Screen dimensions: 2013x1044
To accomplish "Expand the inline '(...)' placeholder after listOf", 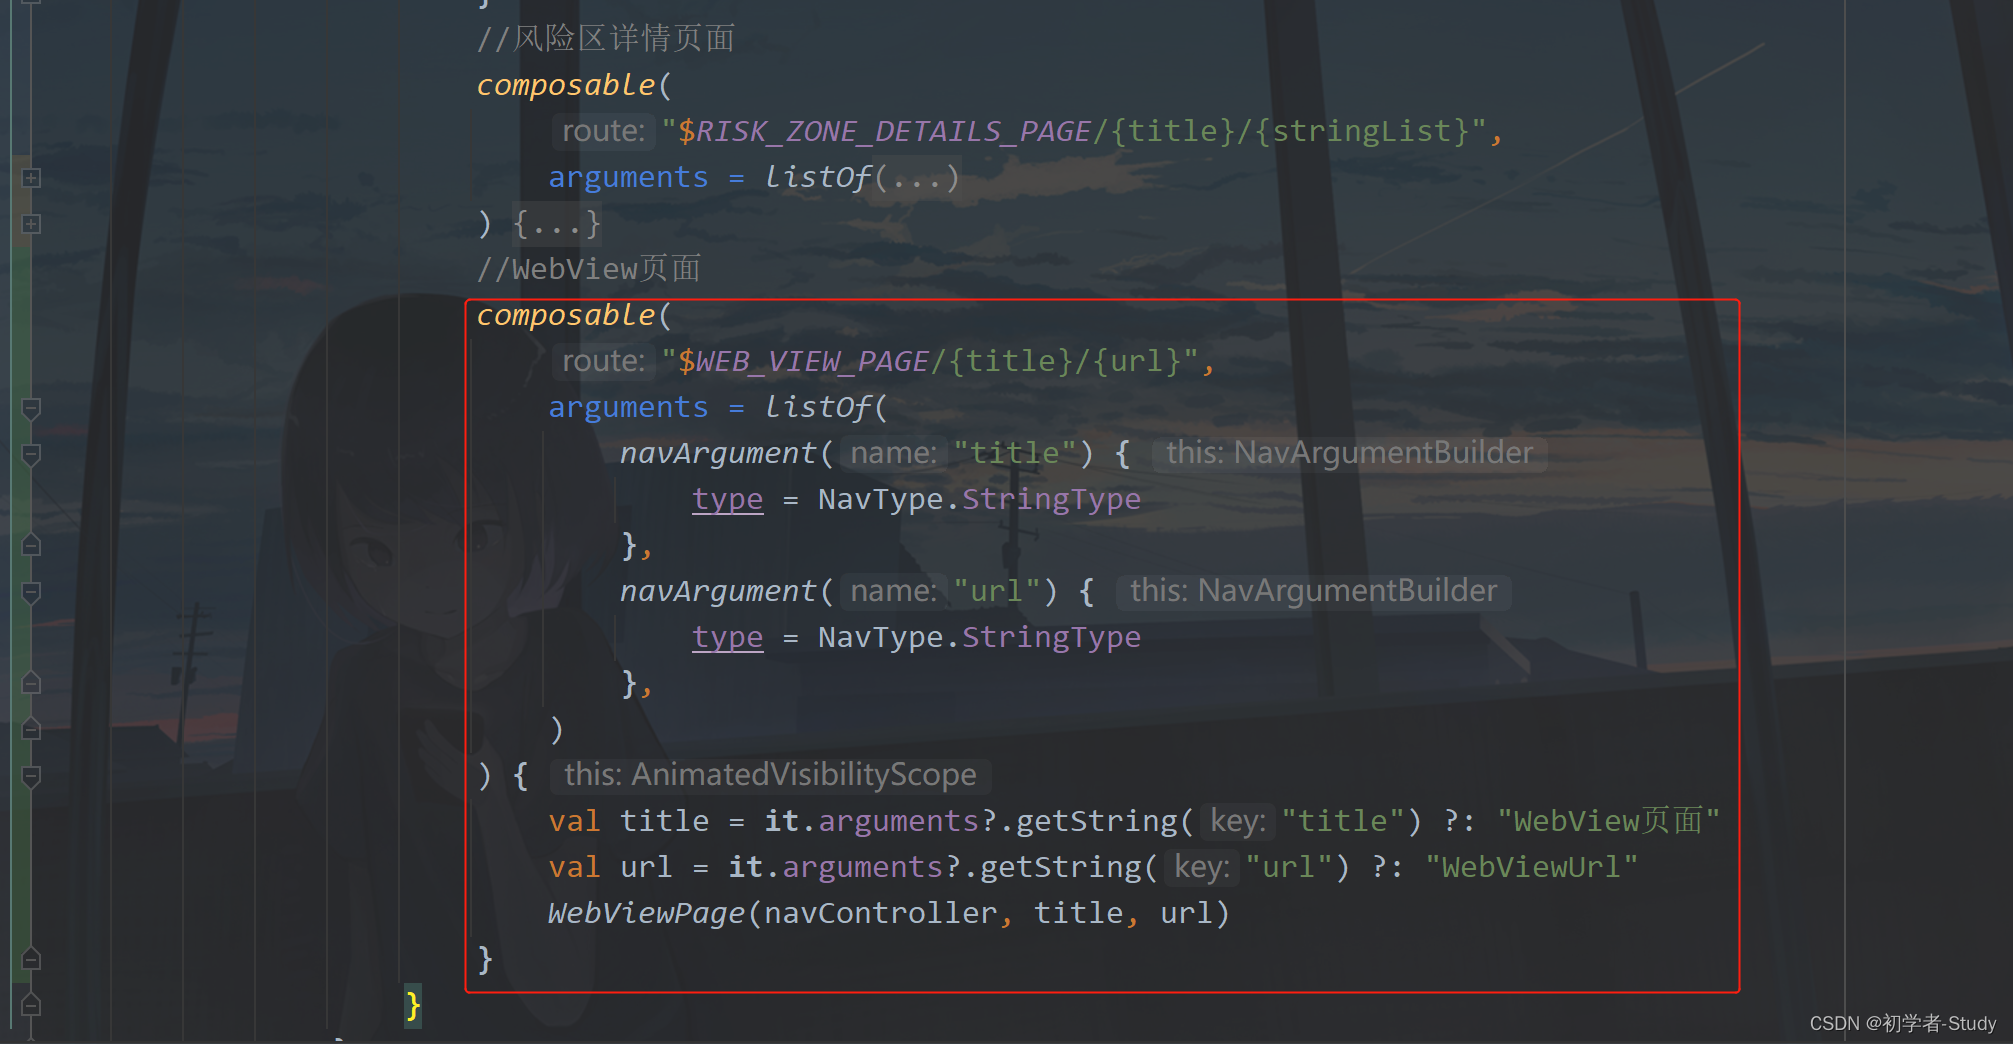I will click(x=918, y=178).
